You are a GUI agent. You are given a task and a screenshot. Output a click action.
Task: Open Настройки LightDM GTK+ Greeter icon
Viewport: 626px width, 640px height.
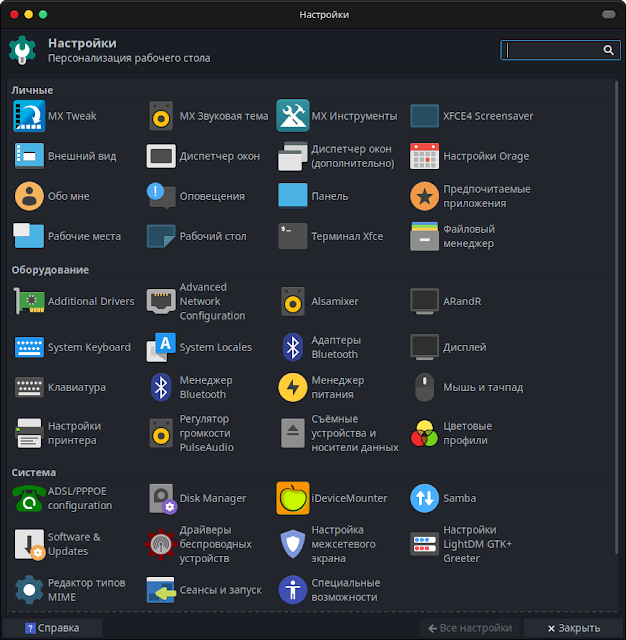(424, 544)
